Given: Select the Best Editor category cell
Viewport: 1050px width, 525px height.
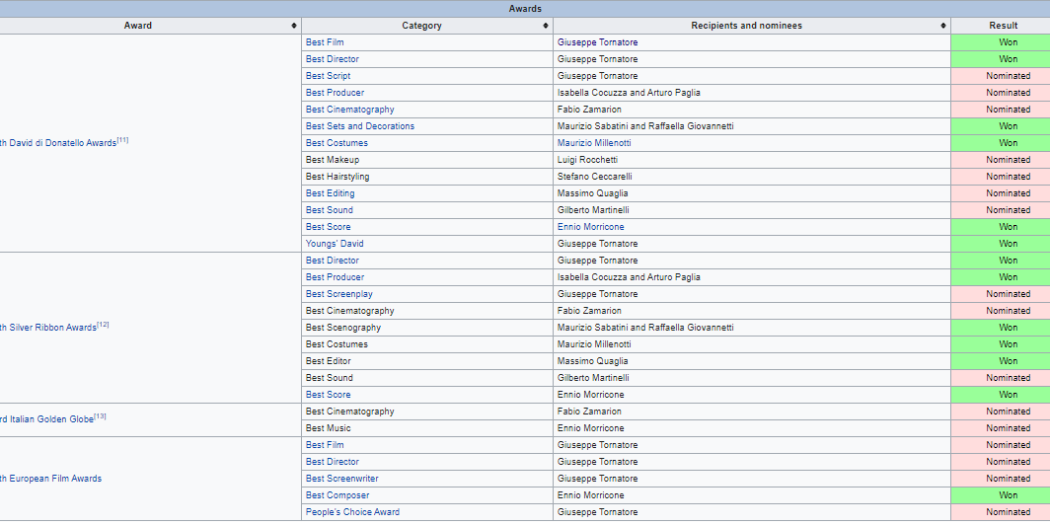Looking at the screenshot, I should 427,361.
